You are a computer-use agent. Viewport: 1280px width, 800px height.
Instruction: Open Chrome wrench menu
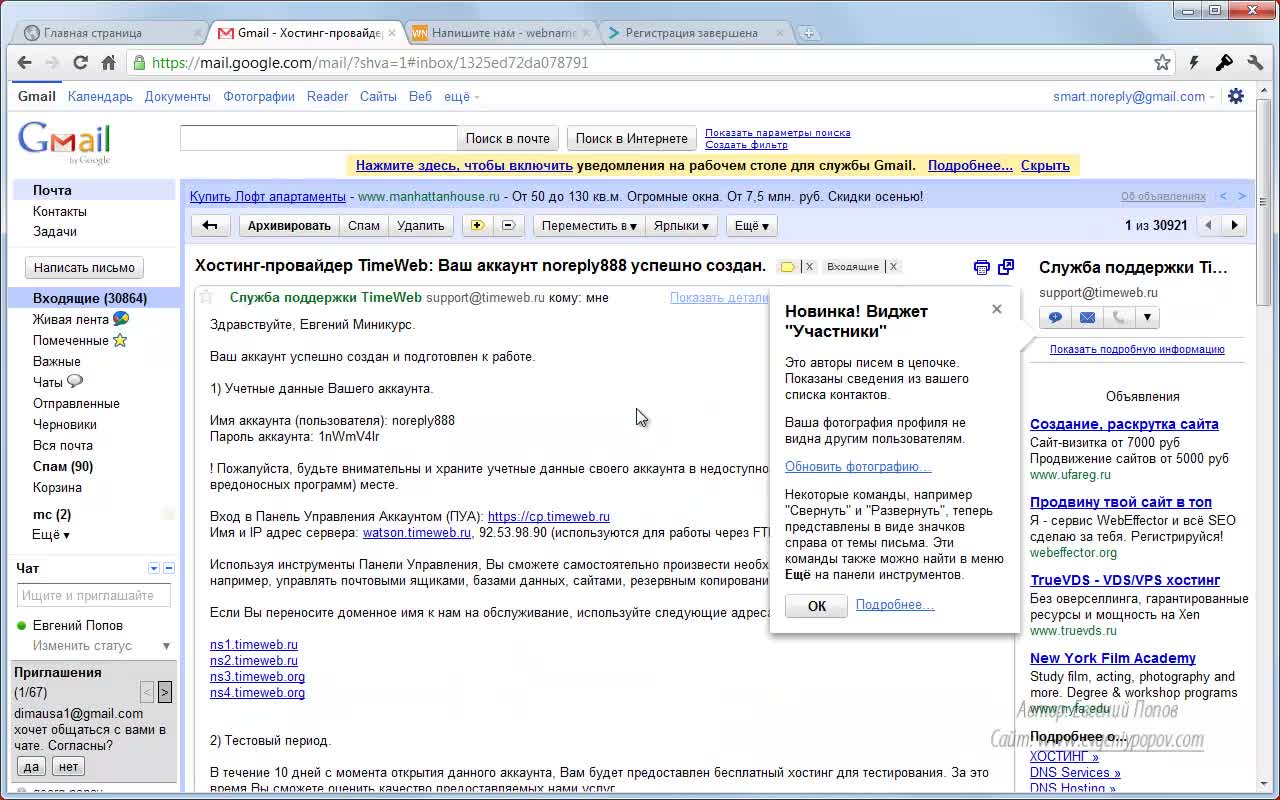(x=1255, y=62)
